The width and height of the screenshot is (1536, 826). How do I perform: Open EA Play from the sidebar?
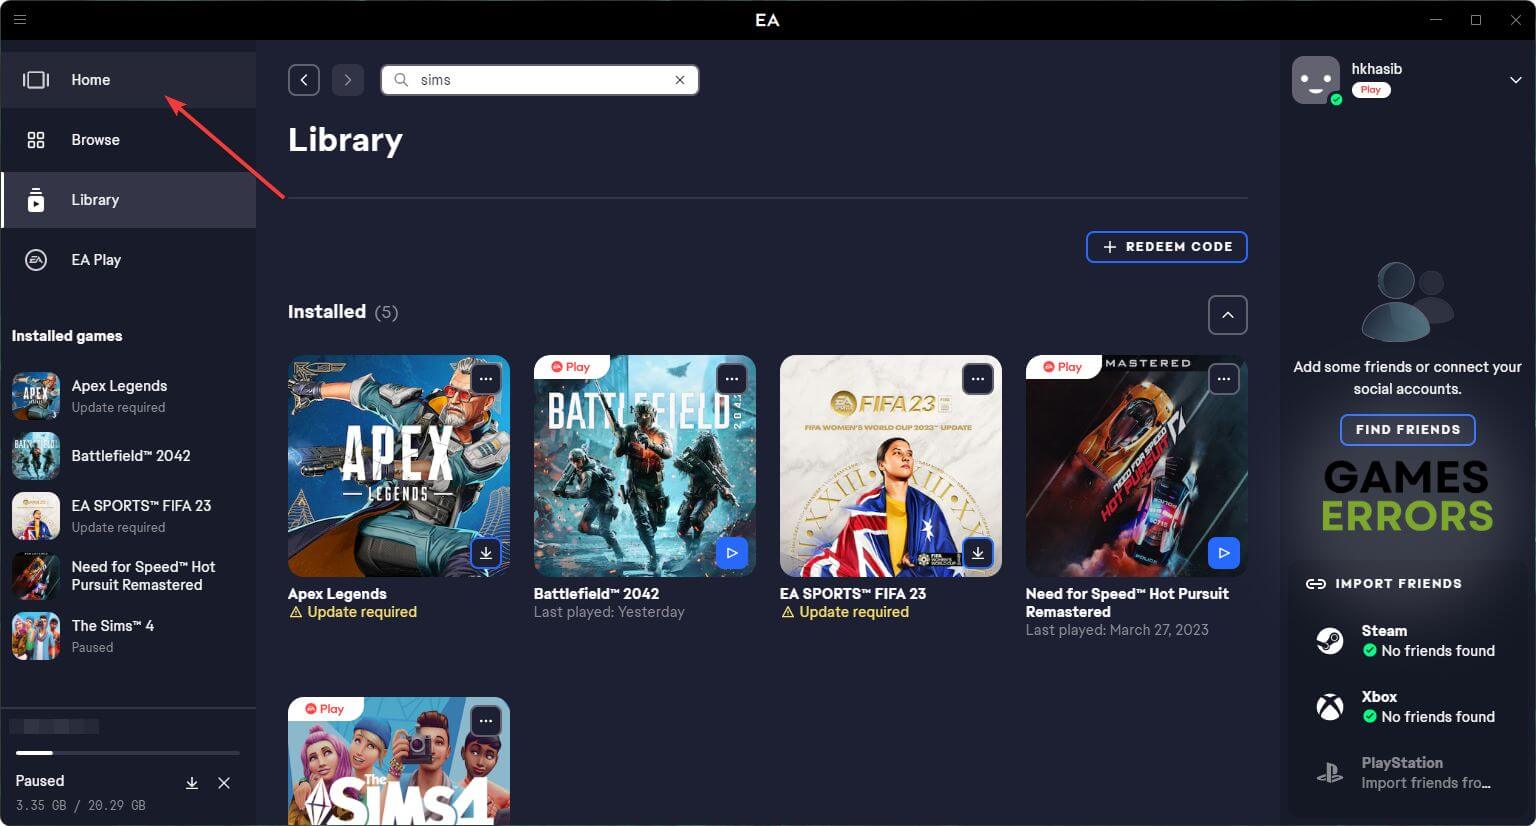pos(128,260)
